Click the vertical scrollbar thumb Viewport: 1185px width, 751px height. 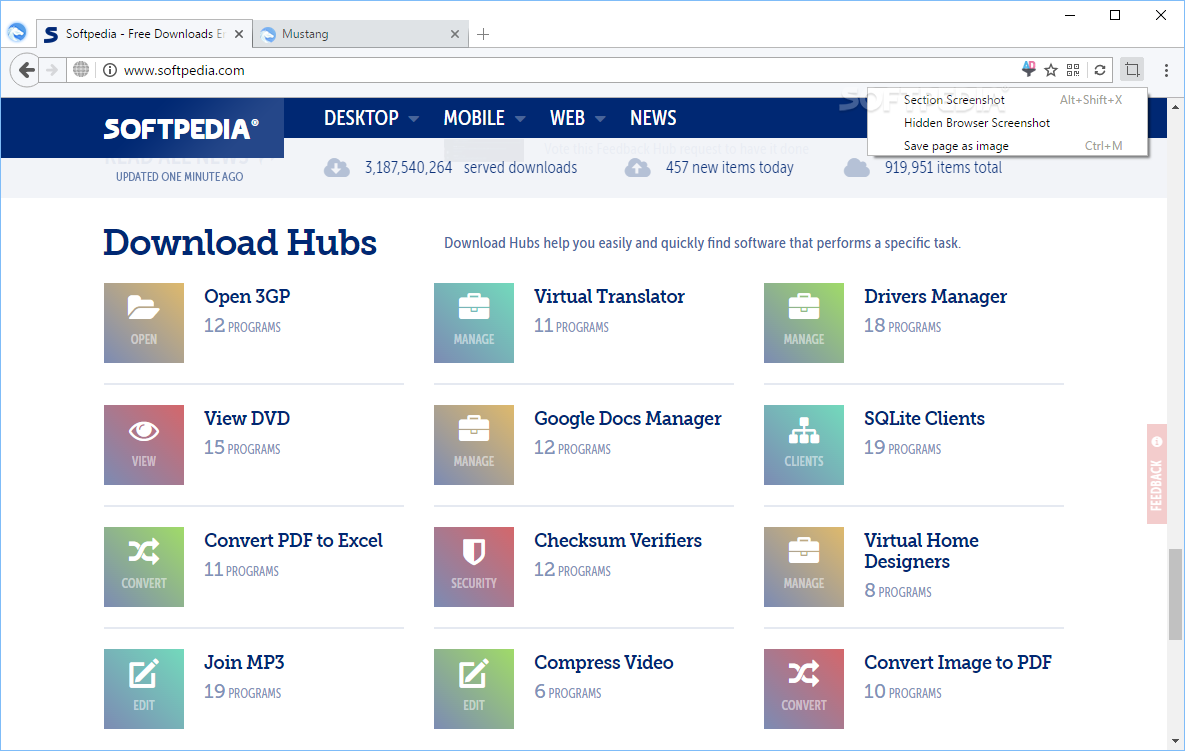[x=1174, y=594]
